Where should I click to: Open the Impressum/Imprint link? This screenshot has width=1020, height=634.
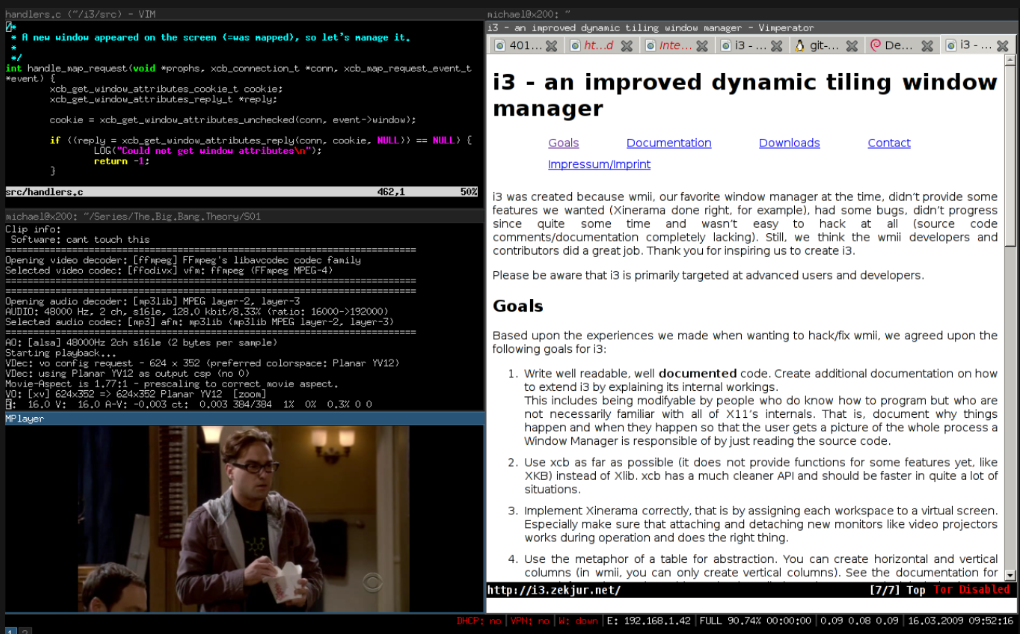point(599,165)
